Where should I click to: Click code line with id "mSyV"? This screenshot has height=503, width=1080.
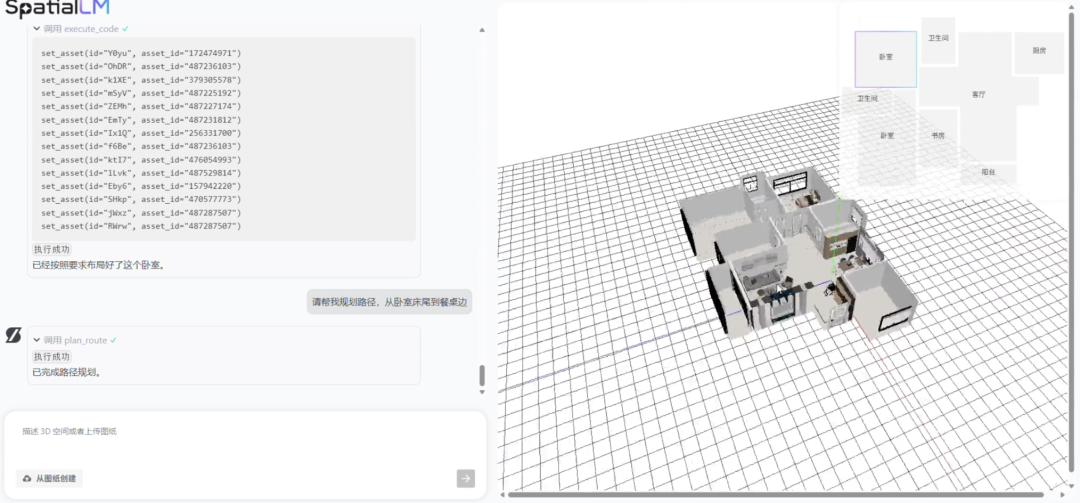tap(141, 93)
